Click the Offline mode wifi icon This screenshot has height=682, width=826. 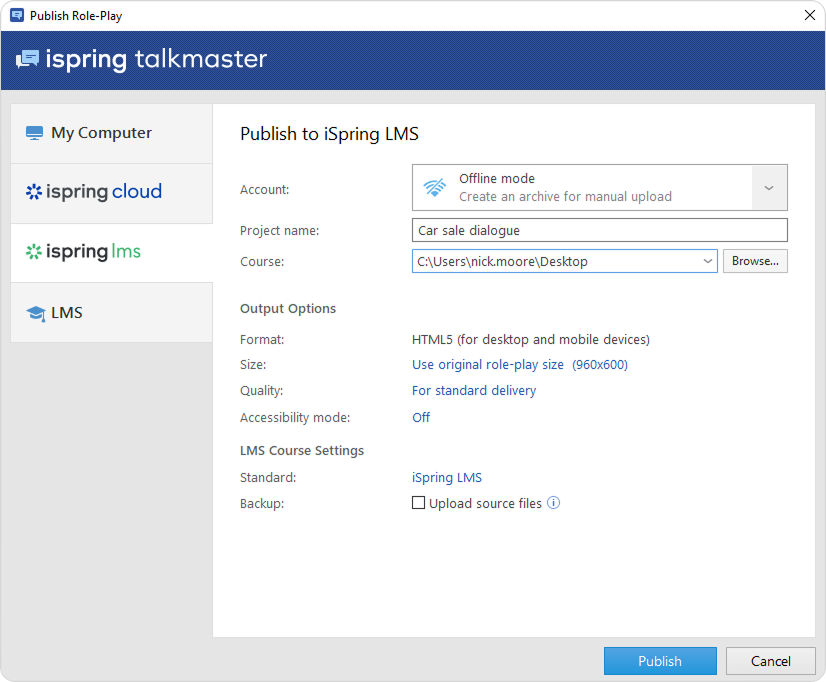[x=435, y=188]
